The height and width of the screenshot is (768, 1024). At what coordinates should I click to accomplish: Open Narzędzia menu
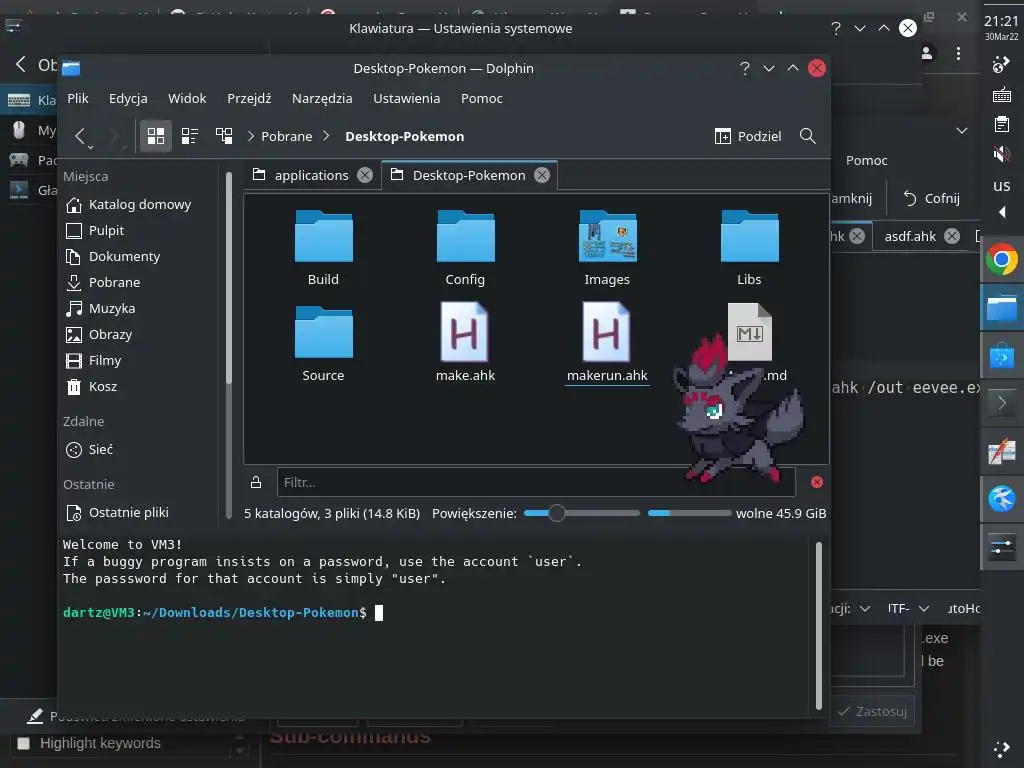tap(322, 98)
